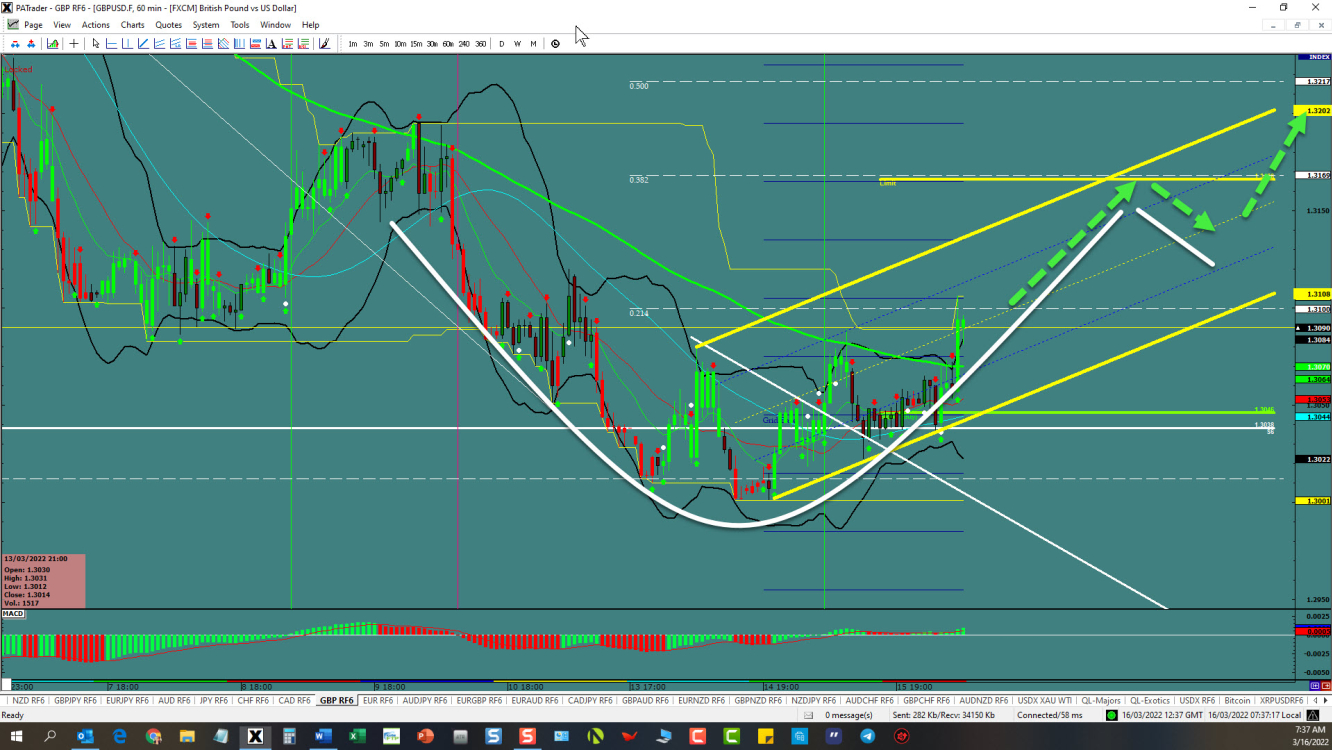The height and width of the screenshot is (750, 1332).
Task: Select the pen freehand drawing tool
Action: click(325, 44)
